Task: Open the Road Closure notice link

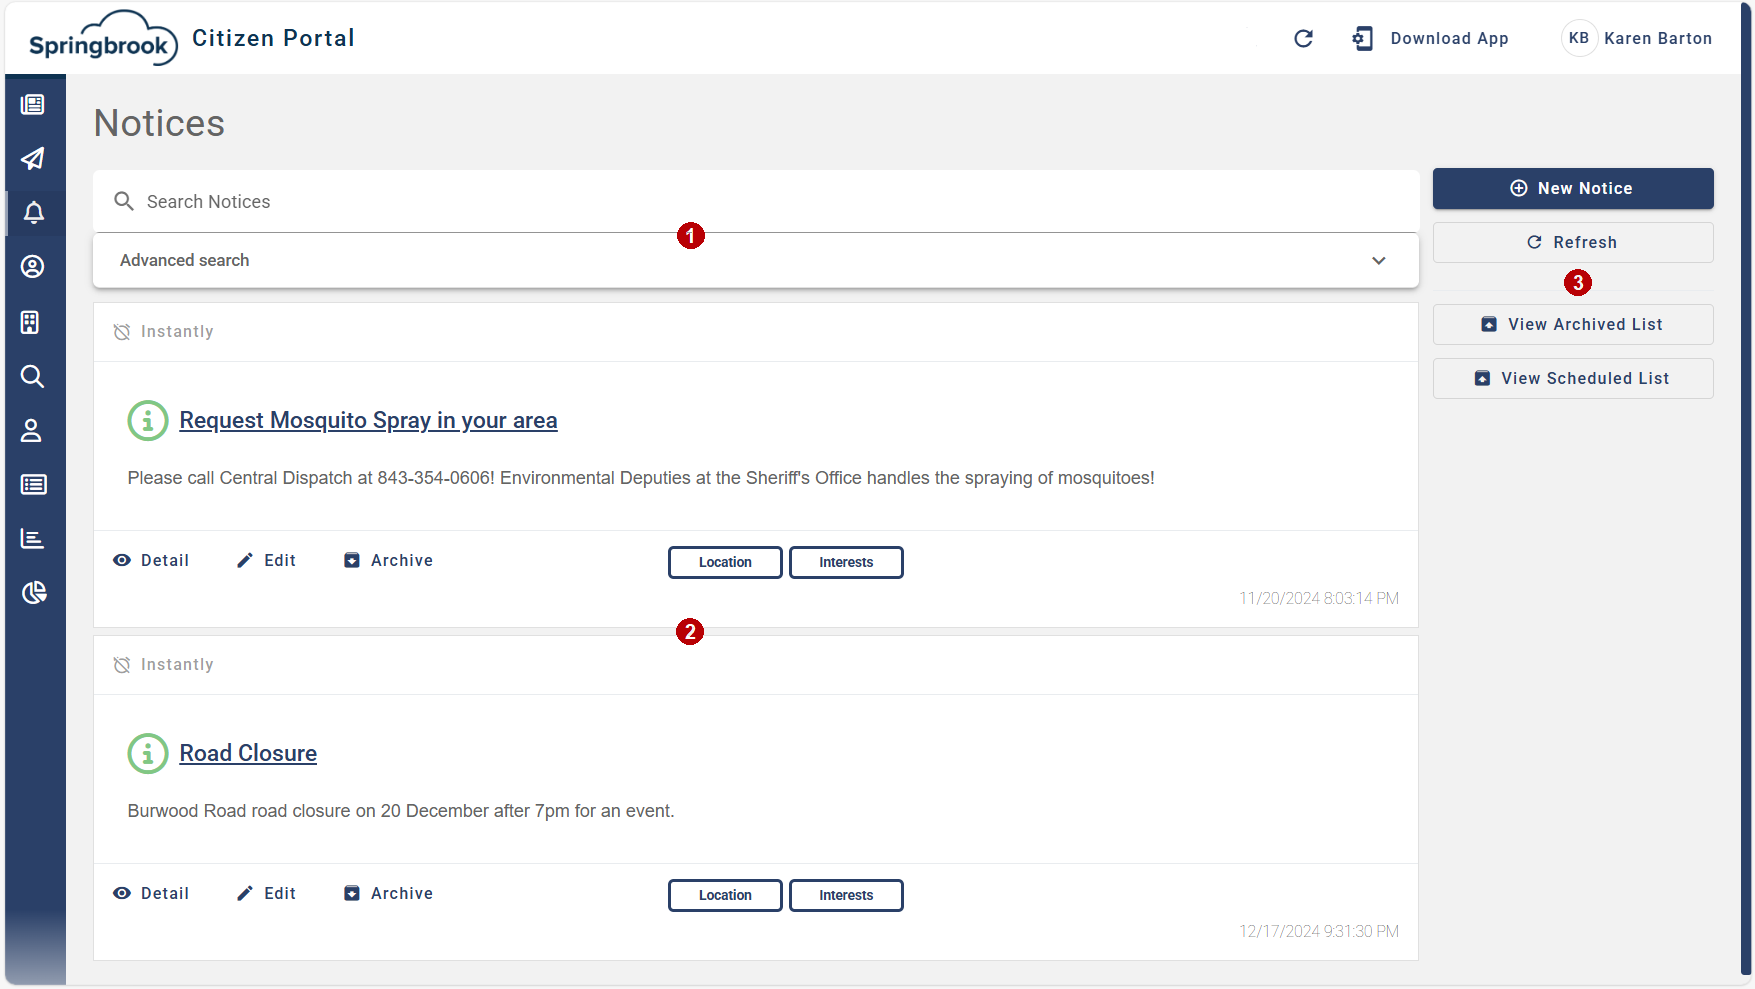Action: click(x=248, y=754)
